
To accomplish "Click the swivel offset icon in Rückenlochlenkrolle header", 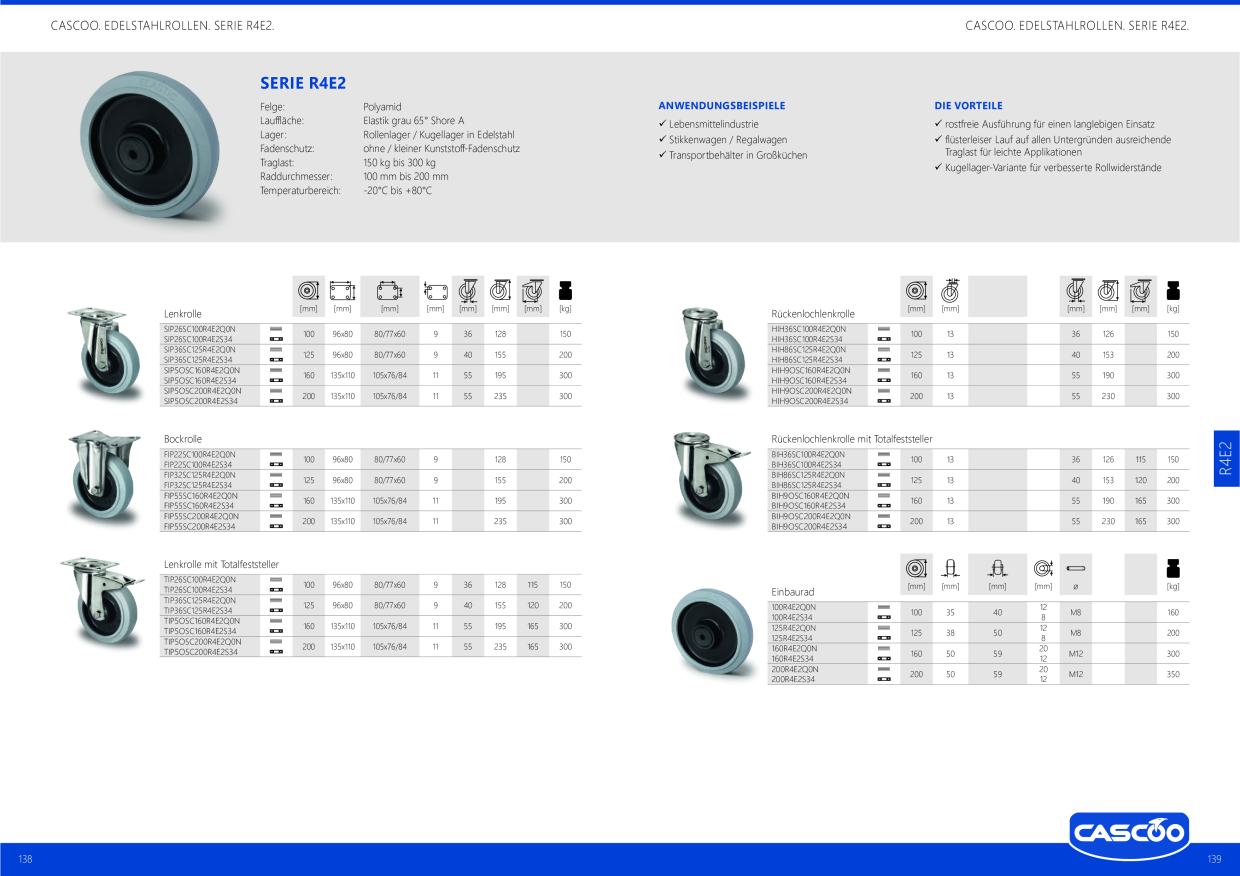I will 1076,291.
